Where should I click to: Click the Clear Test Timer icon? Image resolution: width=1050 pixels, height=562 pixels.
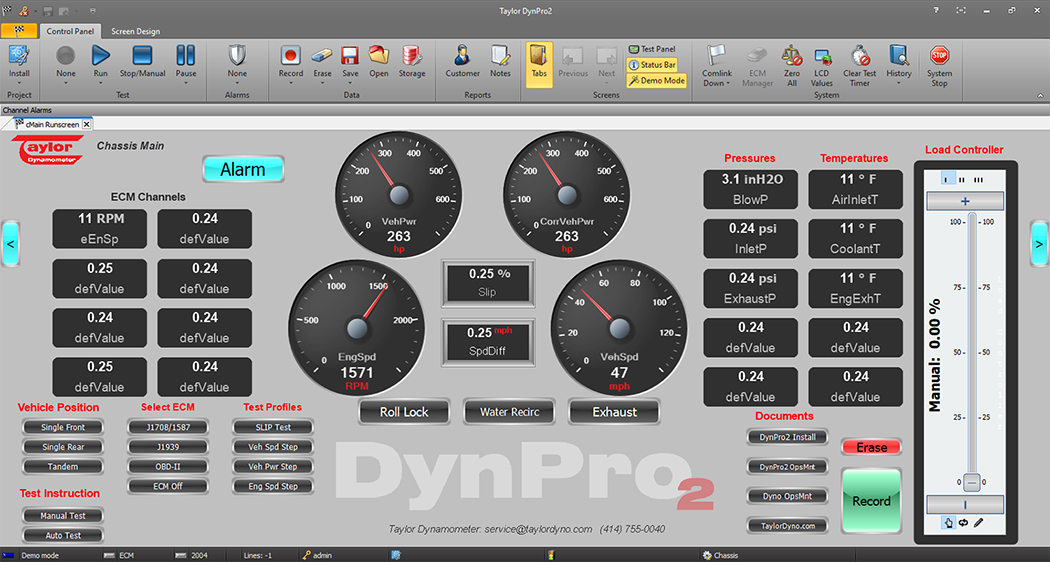click(x=859, y=57)
